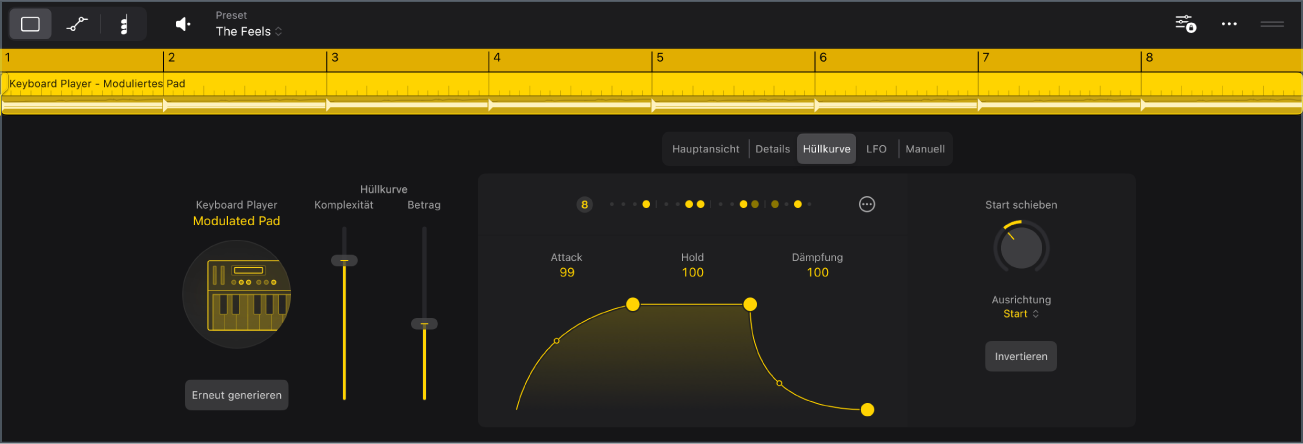Image resolution: width=1303 pixels, height=444 pixels.
Task: Click the Dämpfung value 100
Action: [x=818, y=273]
